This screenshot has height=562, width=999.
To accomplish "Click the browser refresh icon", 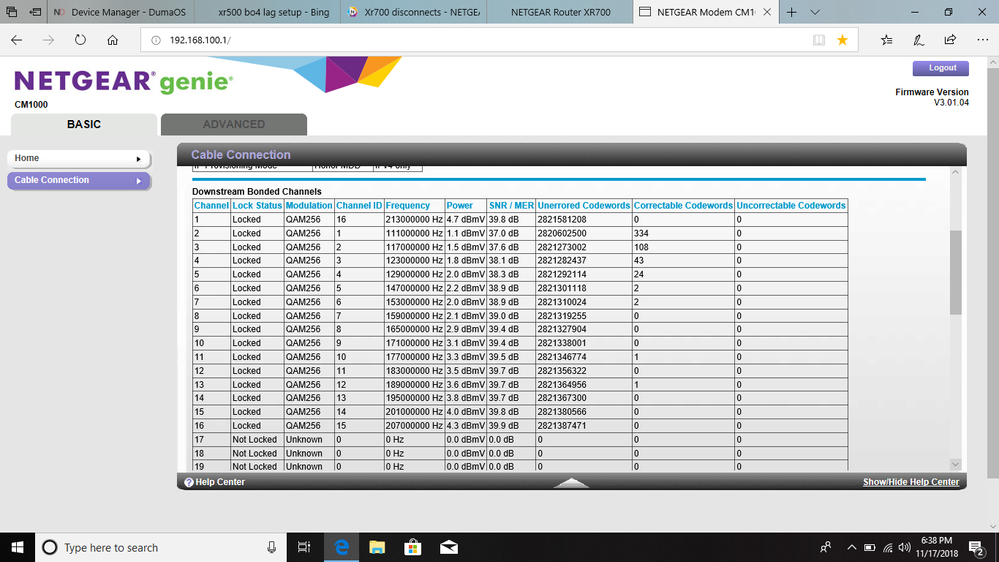I will coord(80,40).
